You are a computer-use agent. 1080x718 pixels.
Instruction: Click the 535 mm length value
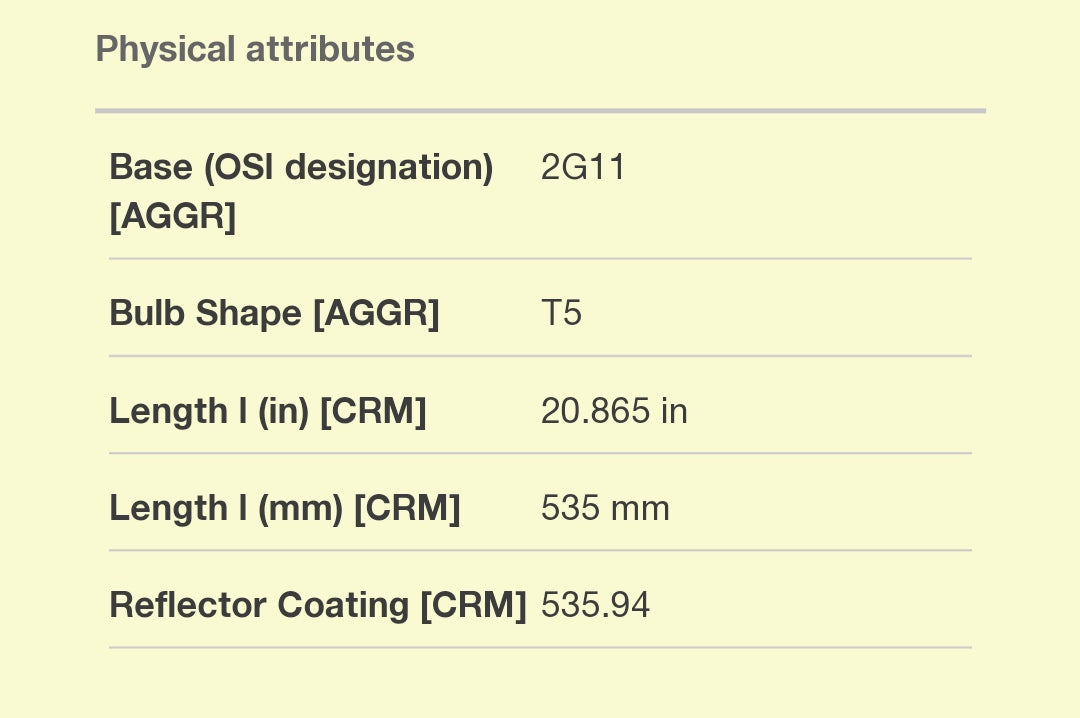point(605,508)
